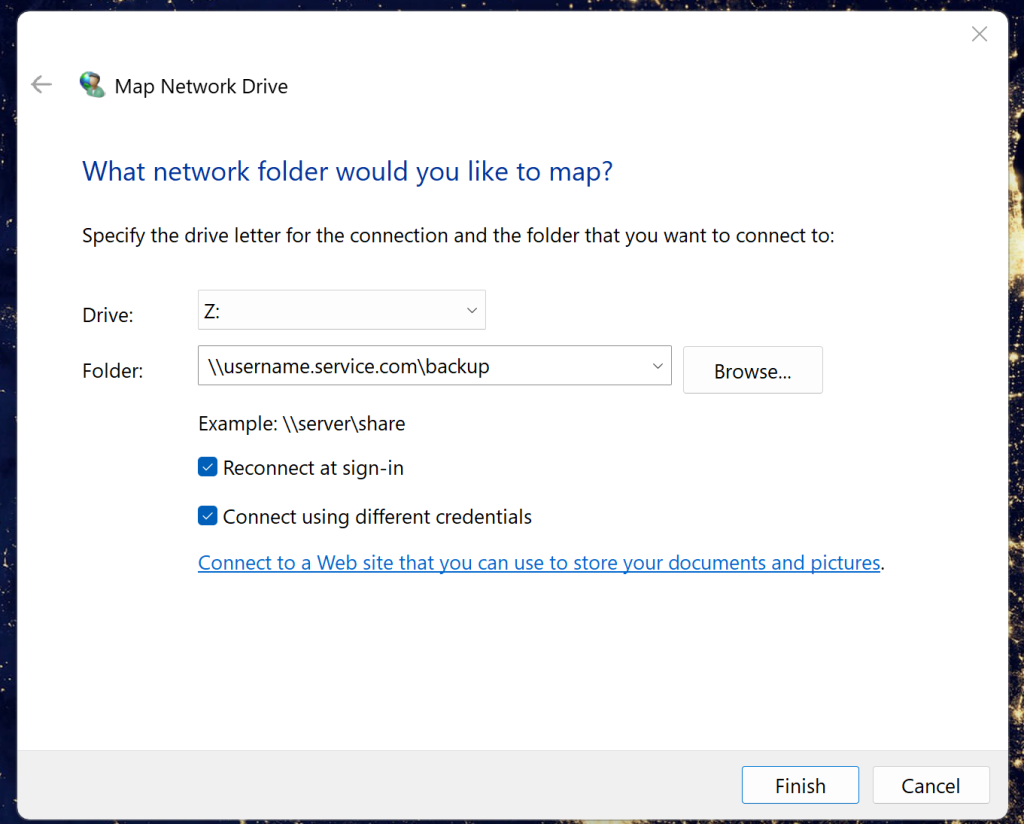Cancel the network drive mapping
Image resolution: width=1024 pixels, height=824 pixels.
930,785
